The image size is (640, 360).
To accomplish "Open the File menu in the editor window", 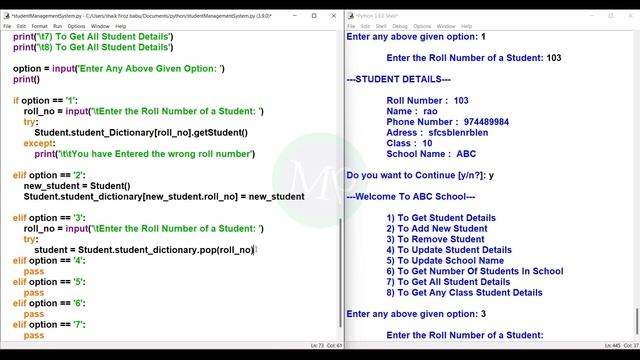I will (7, 26).
